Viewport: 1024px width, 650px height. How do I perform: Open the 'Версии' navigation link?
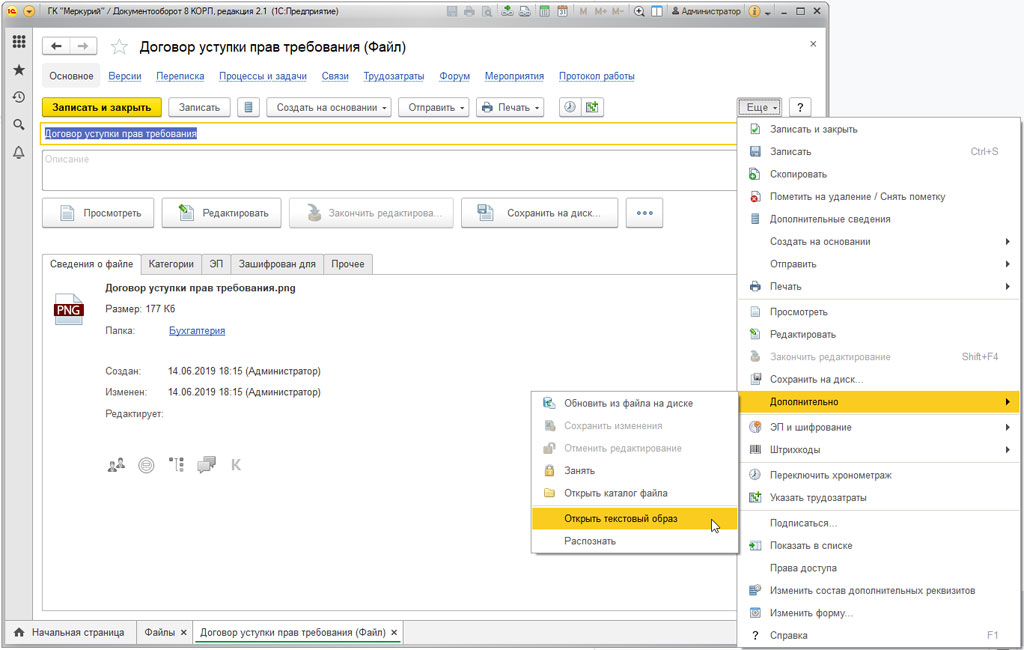coord(125,76)
